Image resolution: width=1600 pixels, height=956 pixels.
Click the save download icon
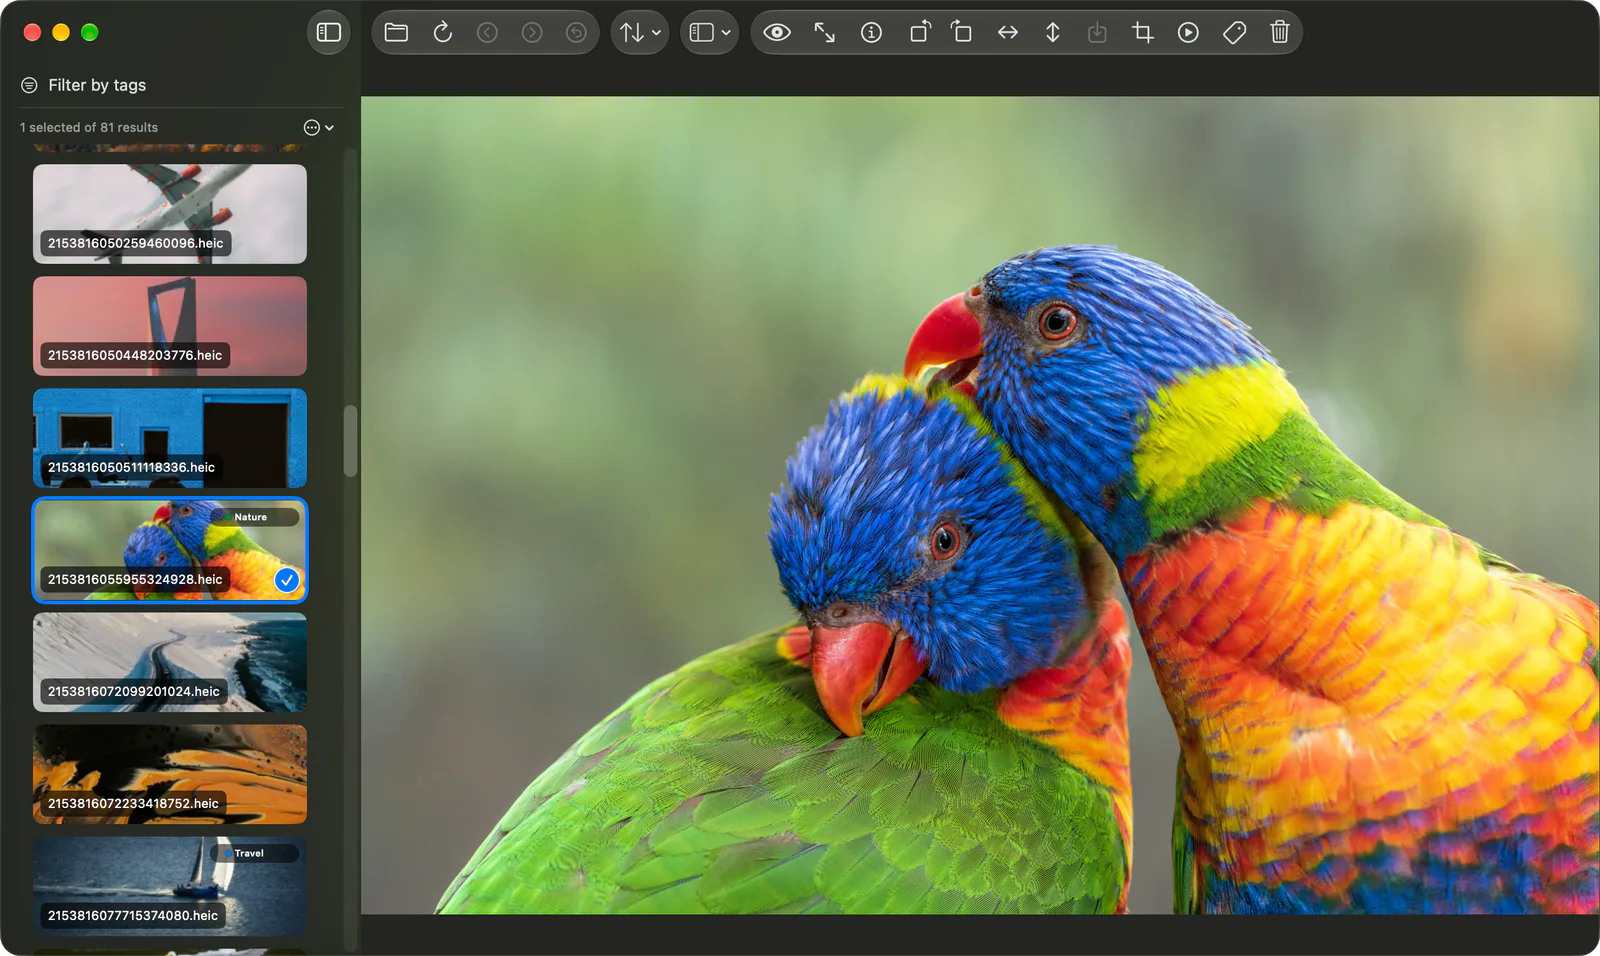[x=1097, y=33]
